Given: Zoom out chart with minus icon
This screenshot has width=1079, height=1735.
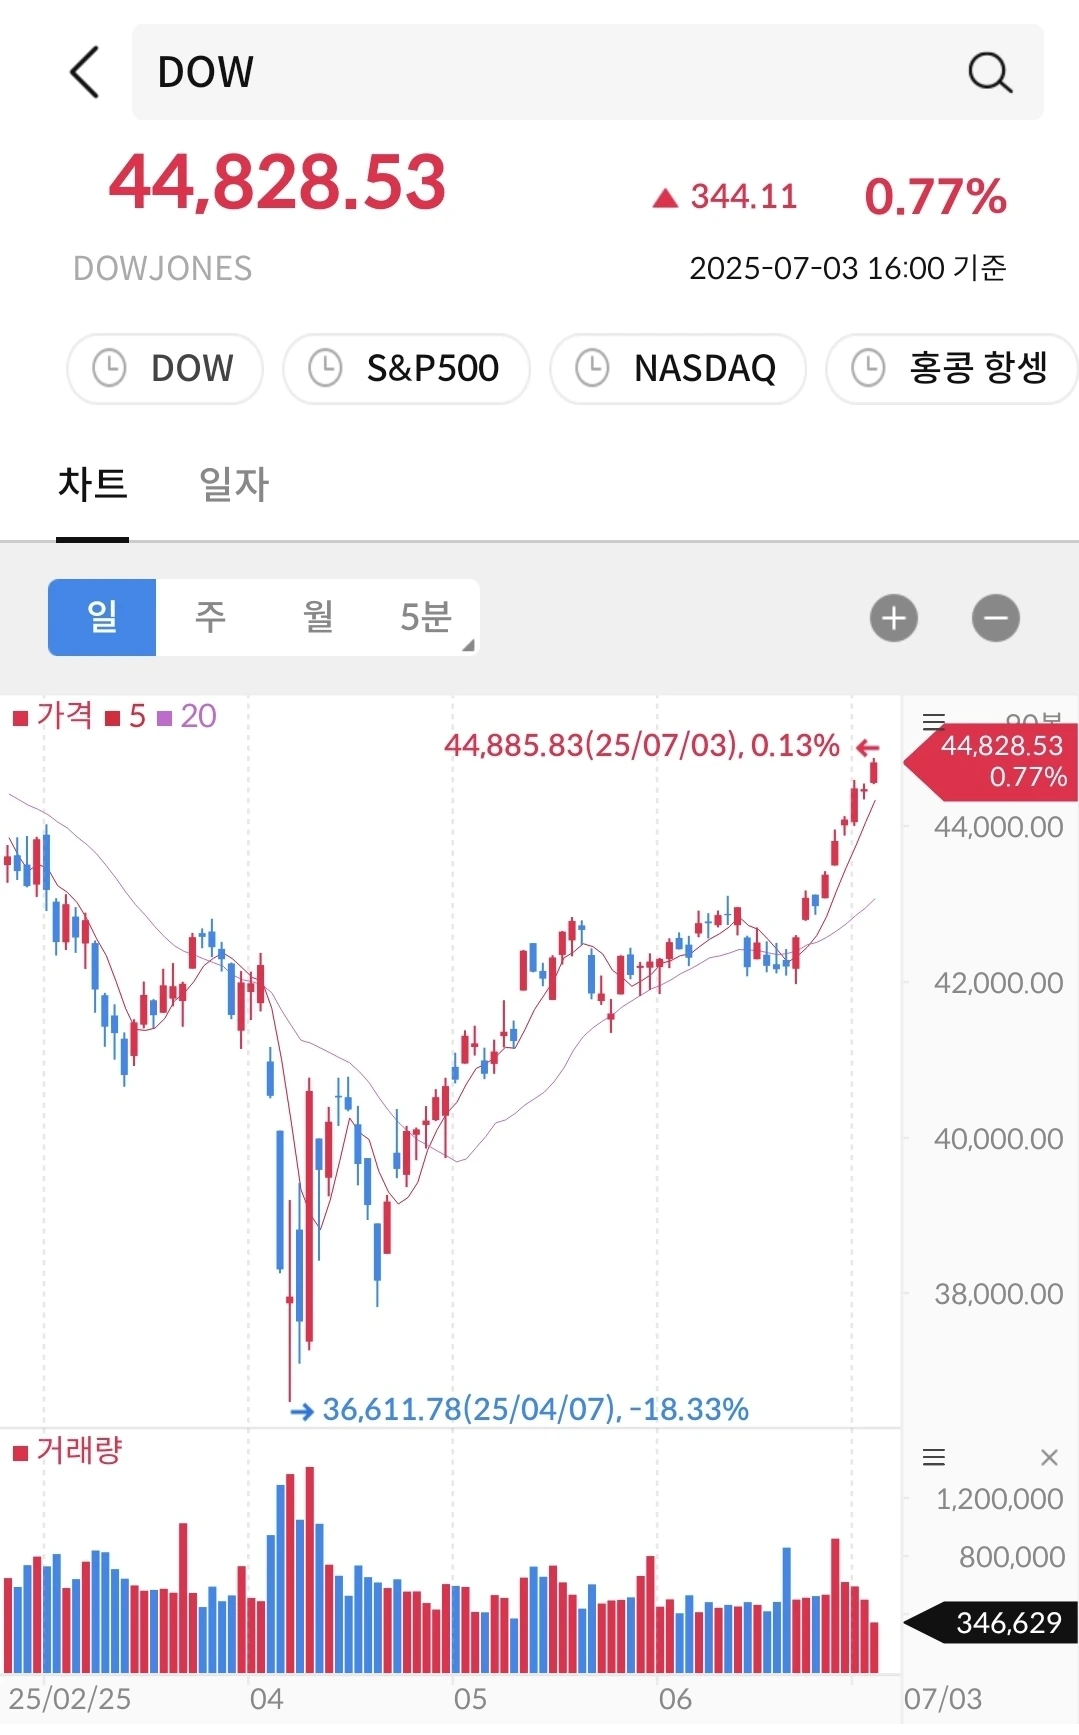Looking at the screenshot, I should pyautogui.click(x=996, y=618).
